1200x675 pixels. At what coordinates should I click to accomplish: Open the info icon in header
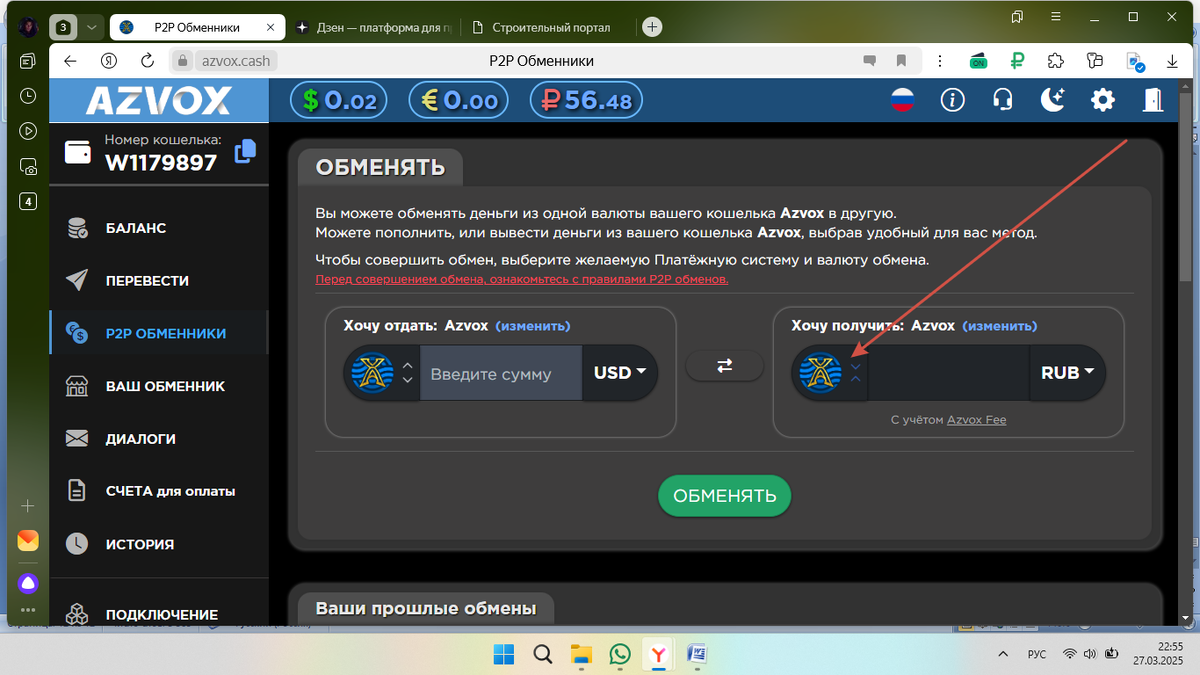[953, 100]
